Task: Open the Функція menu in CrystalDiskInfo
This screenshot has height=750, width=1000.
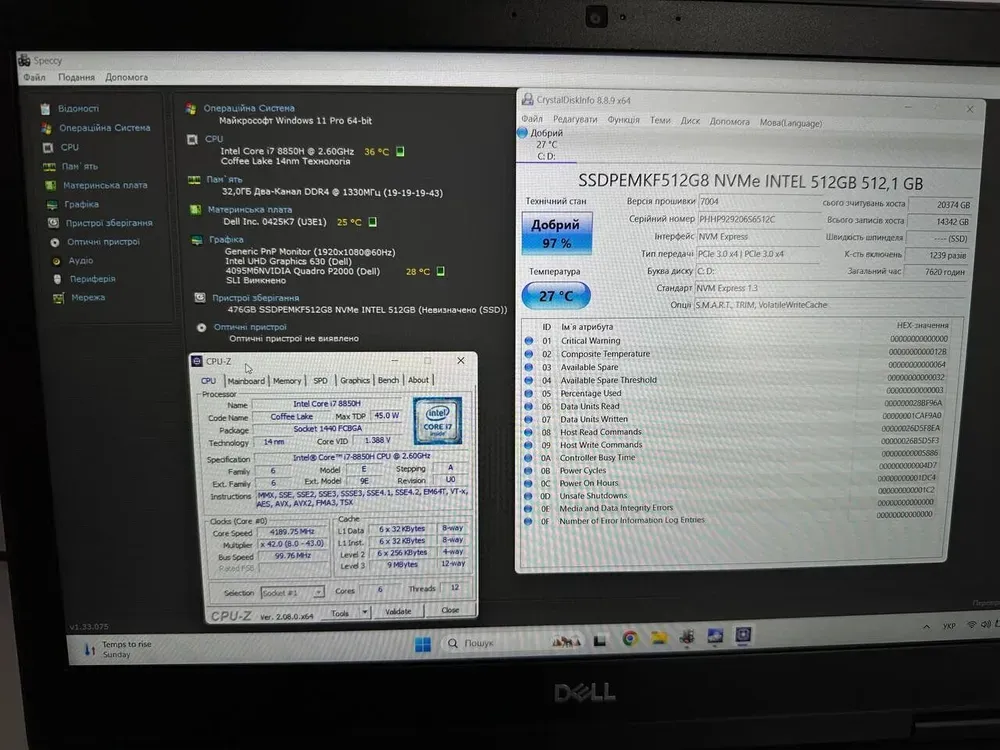Action: pos(623,121)
